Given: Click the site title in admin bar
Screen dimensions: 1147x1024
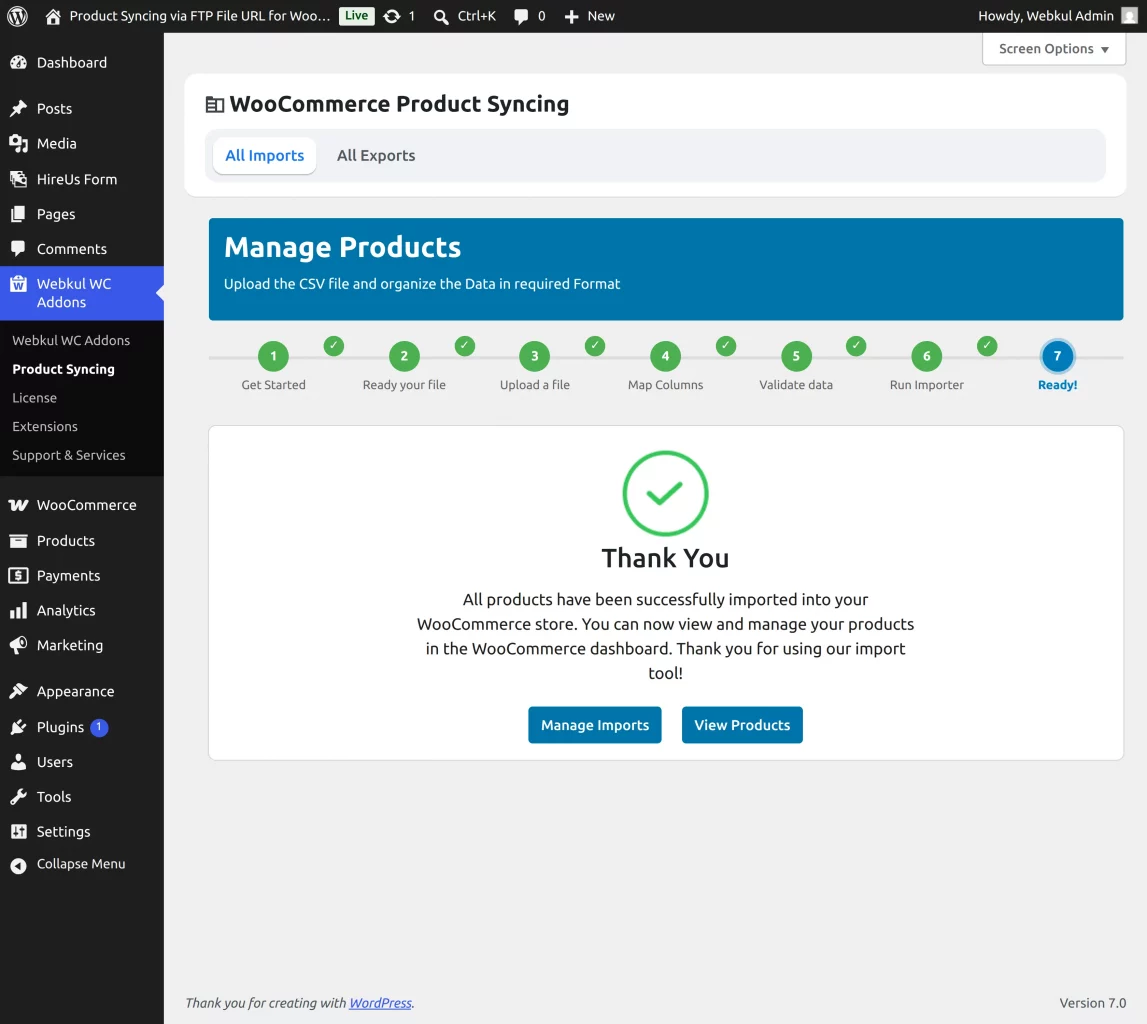Looking at the screenshot, I should [200, 16].
